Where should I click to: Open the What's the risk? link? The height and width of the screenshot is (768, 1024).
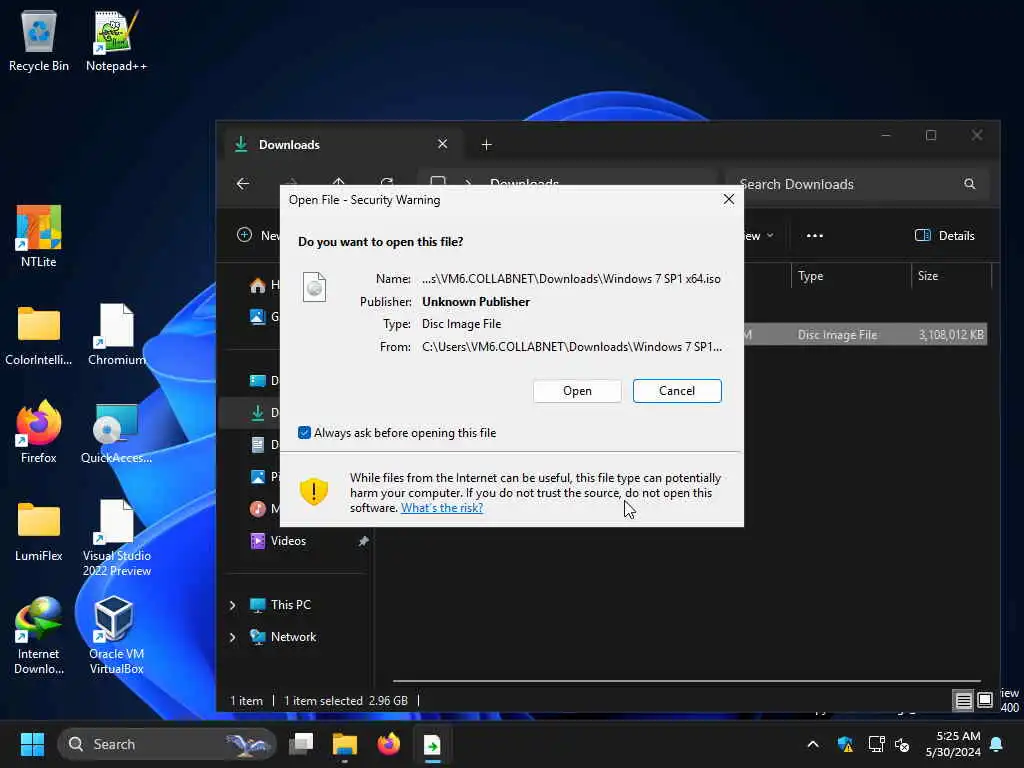pyautogui.click(x=441, y=507)
